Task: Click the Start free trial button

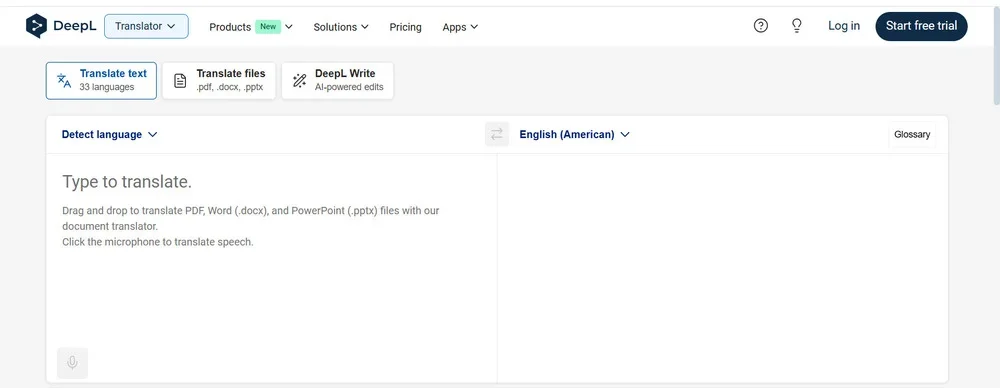Action: [x=921, y=26]
